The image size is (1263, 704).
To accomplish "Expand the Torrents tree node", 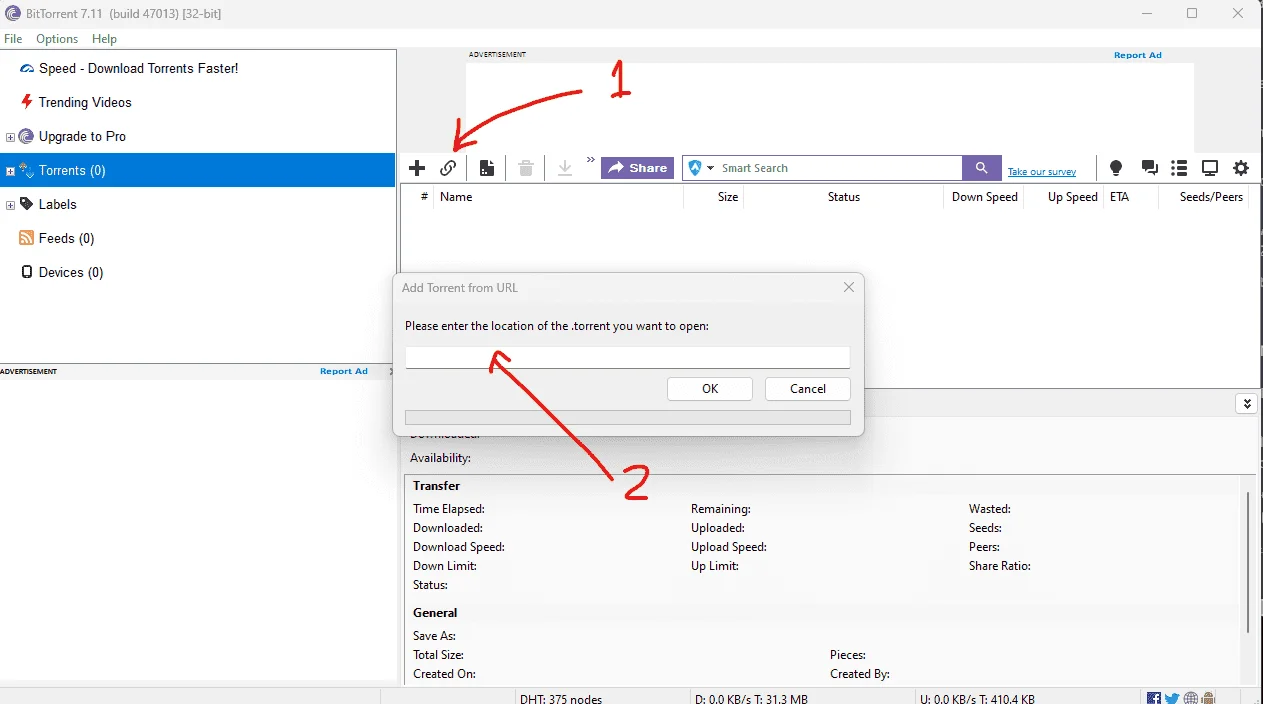I will point(10,171).
